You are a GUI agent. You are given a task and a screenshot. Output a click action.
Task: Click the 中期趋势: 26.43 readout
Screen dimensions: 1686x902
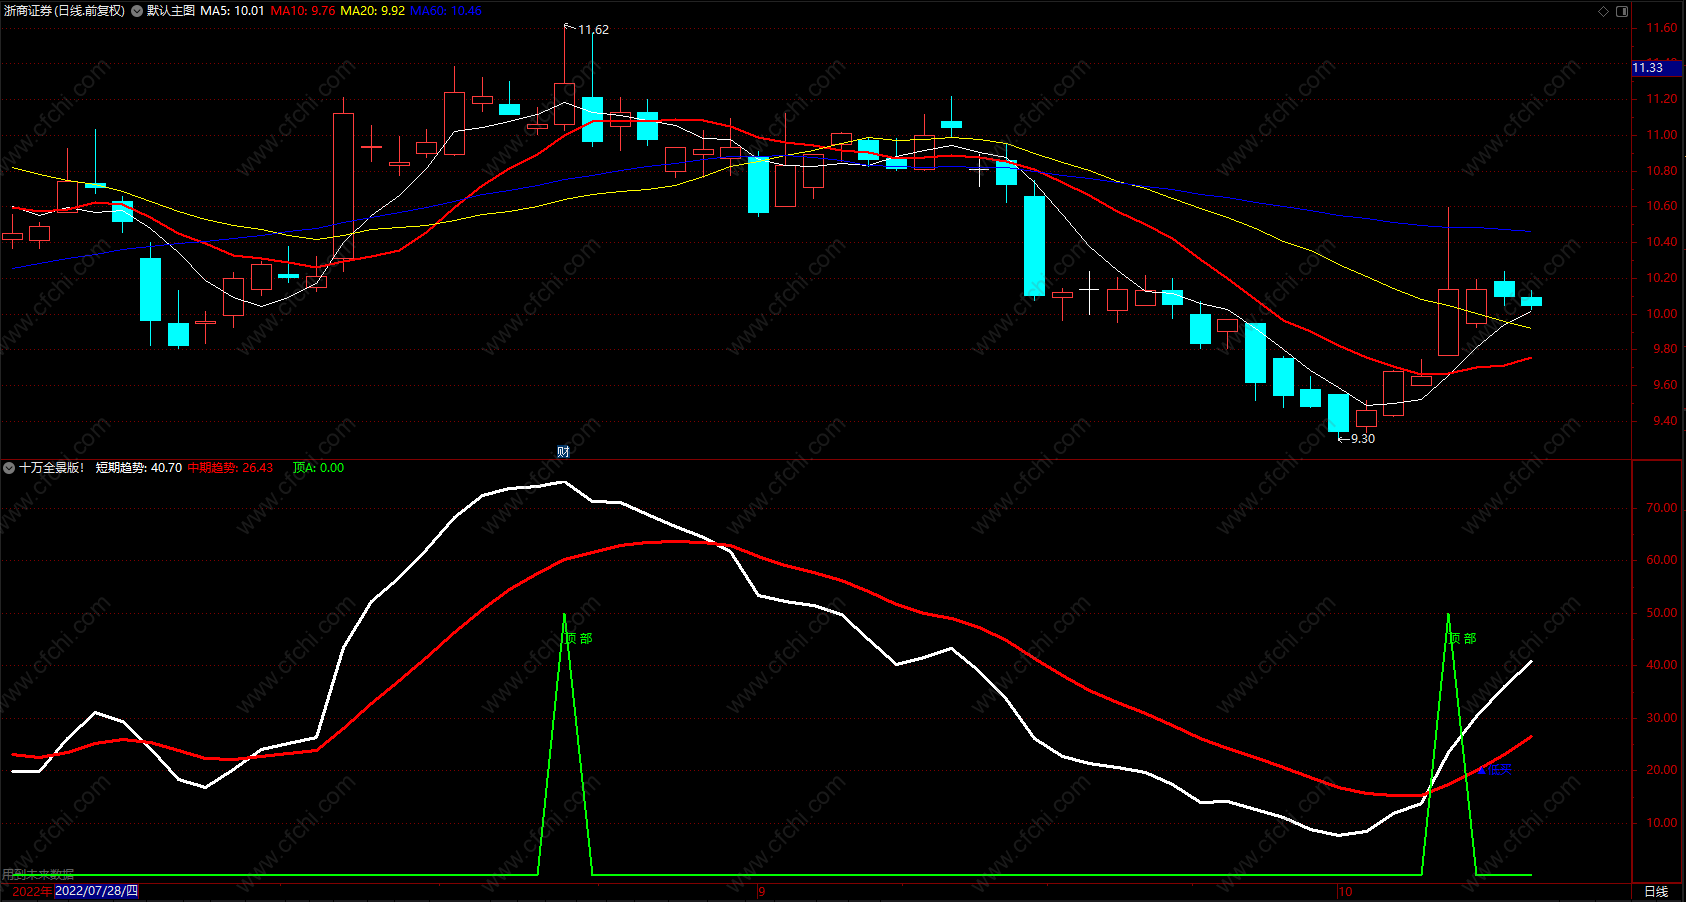pyautogui.click(x=230, y=468)
